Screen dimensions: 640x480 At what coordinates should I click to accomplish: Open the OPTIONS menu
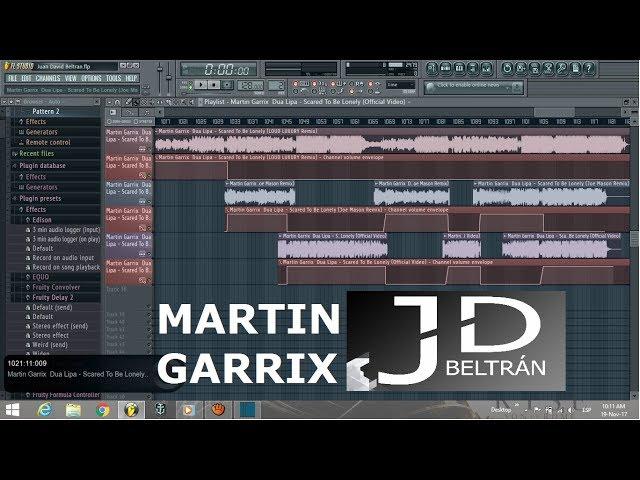click(91, 78)
